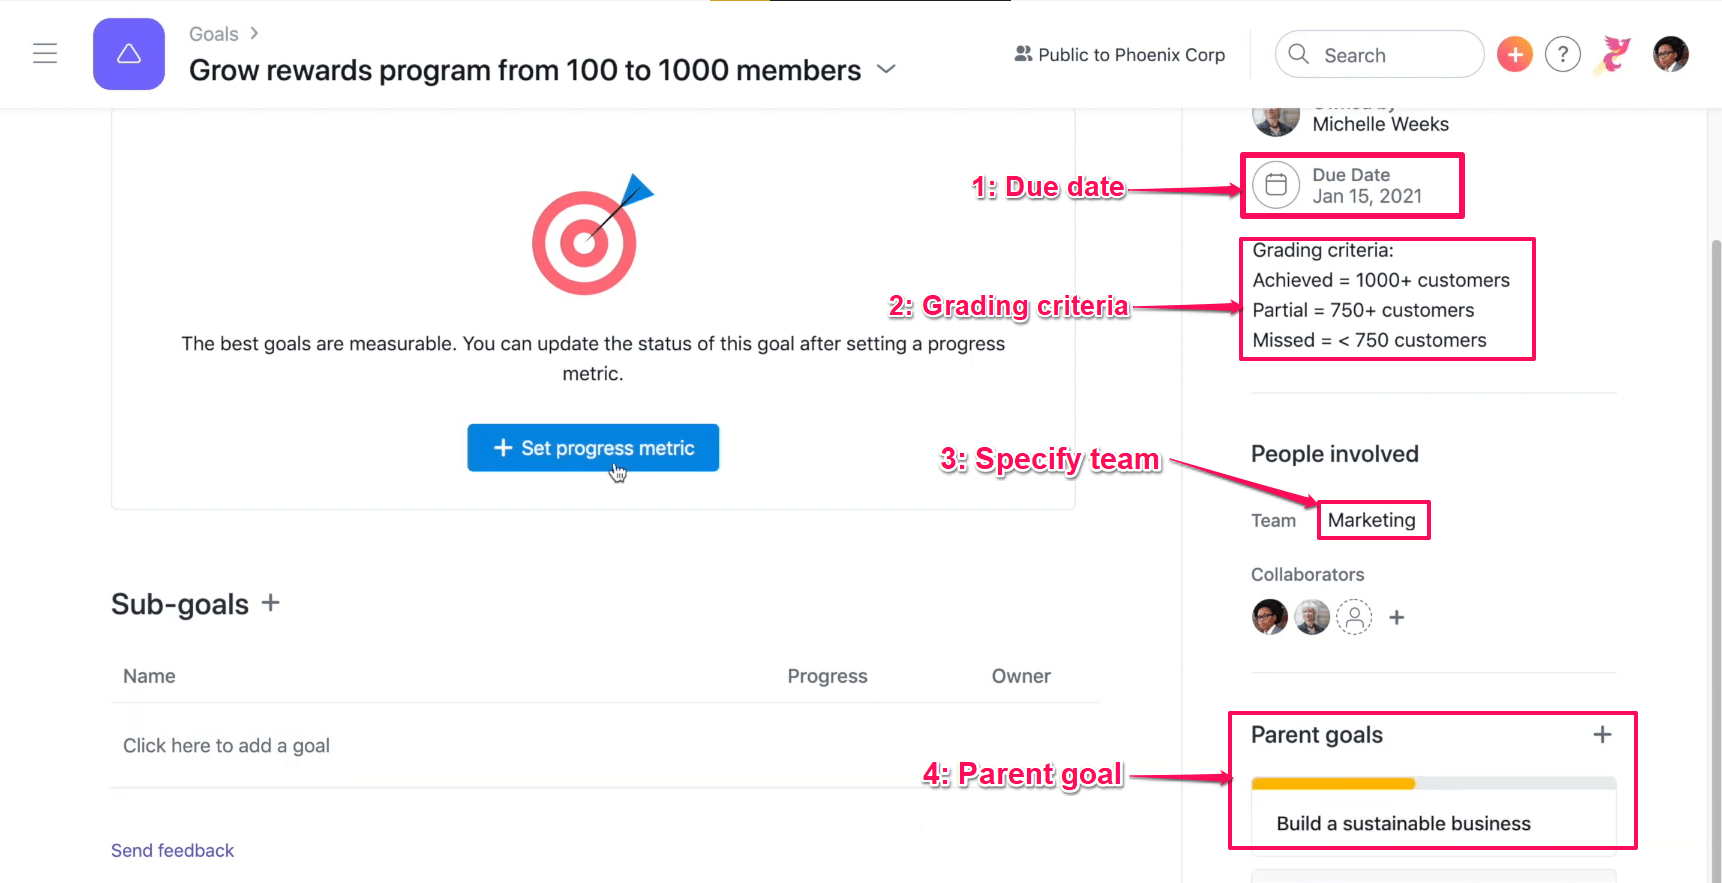Click the Due Date calendar icon
1722x883 pixels.
point(1276,185)
